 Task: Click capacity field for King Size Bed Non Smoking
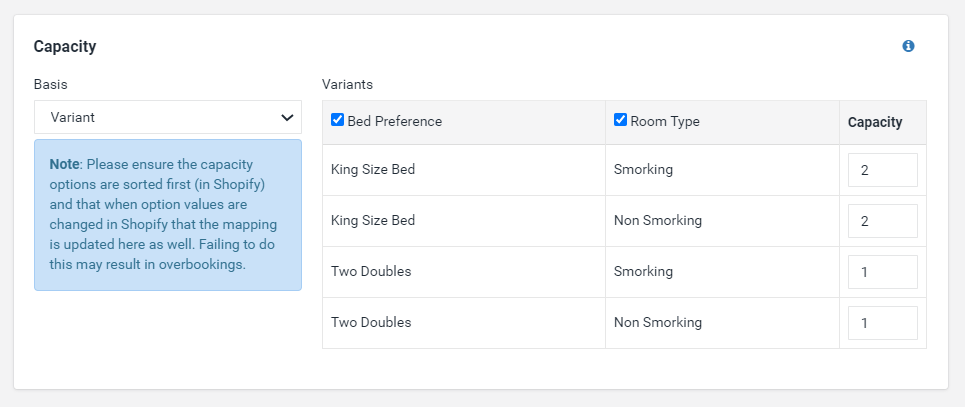click(883, 221)
